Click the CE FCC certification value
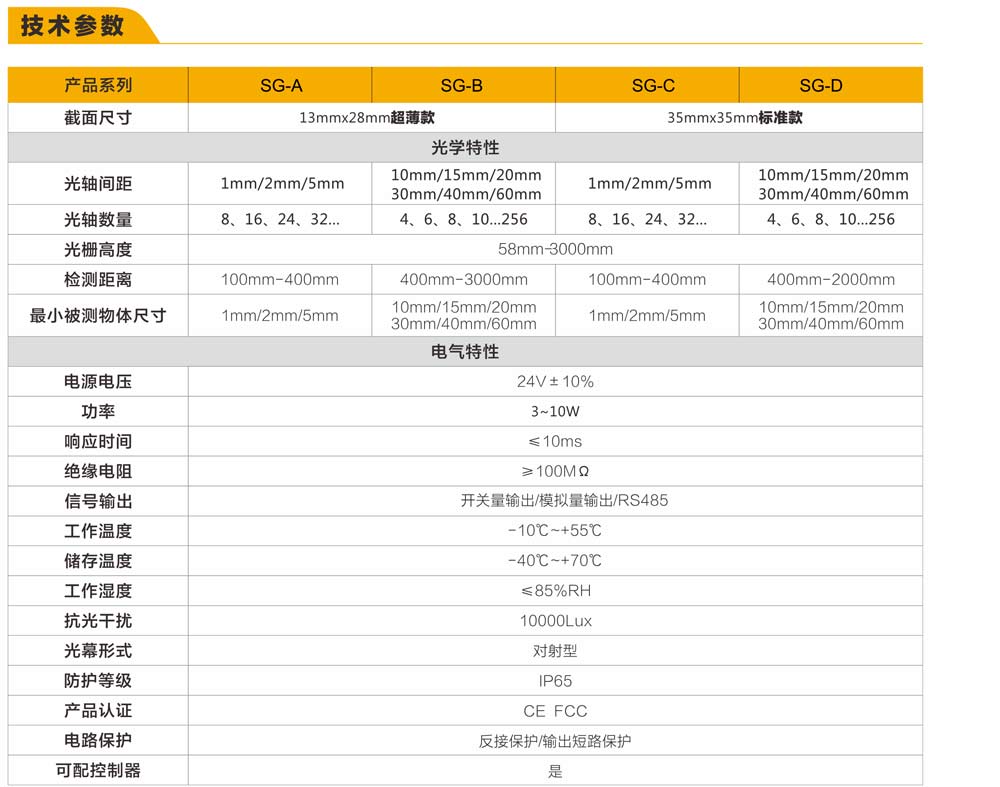The height and width of the screenshot is (787, 1000). click(555, 711)
